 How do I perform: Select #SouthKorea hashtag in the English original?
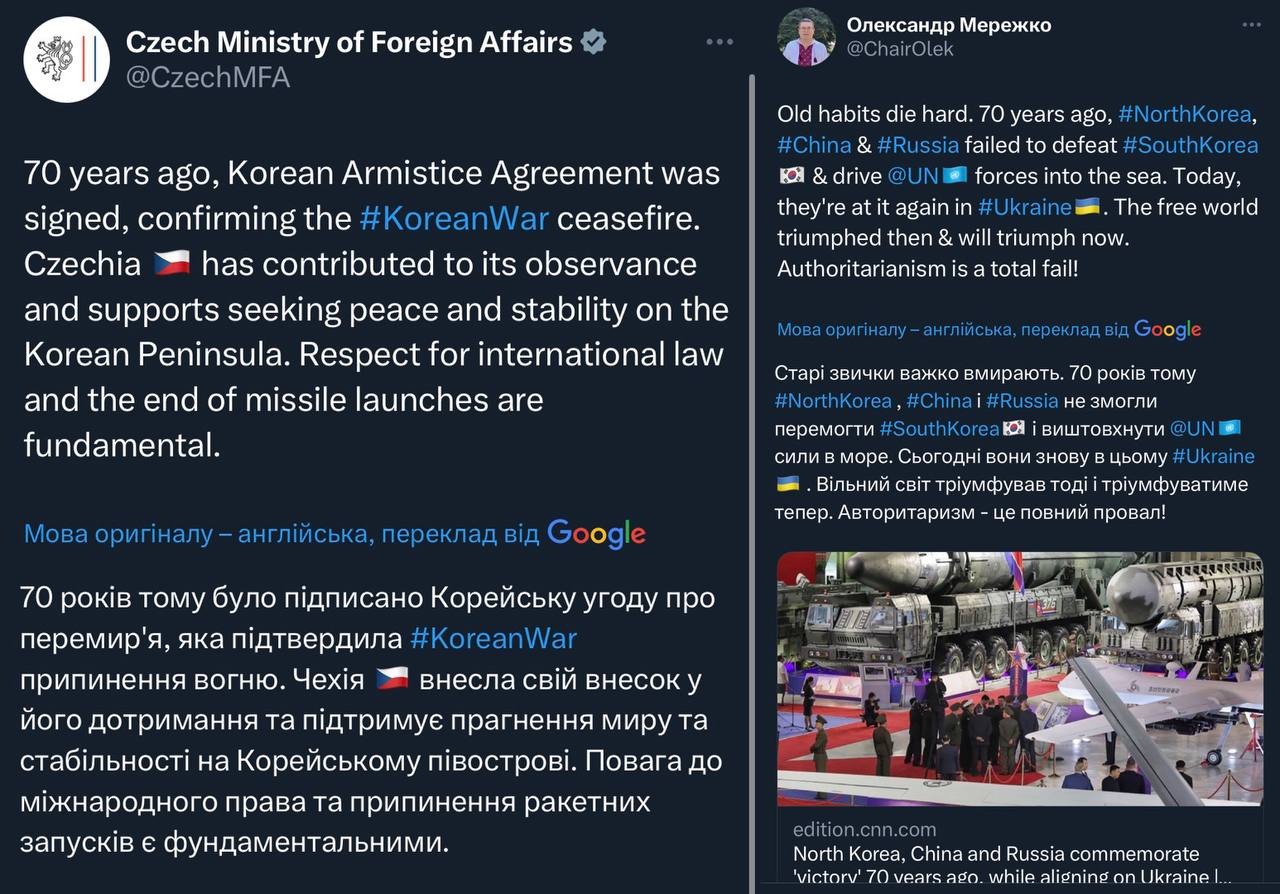pos(1189,145)
